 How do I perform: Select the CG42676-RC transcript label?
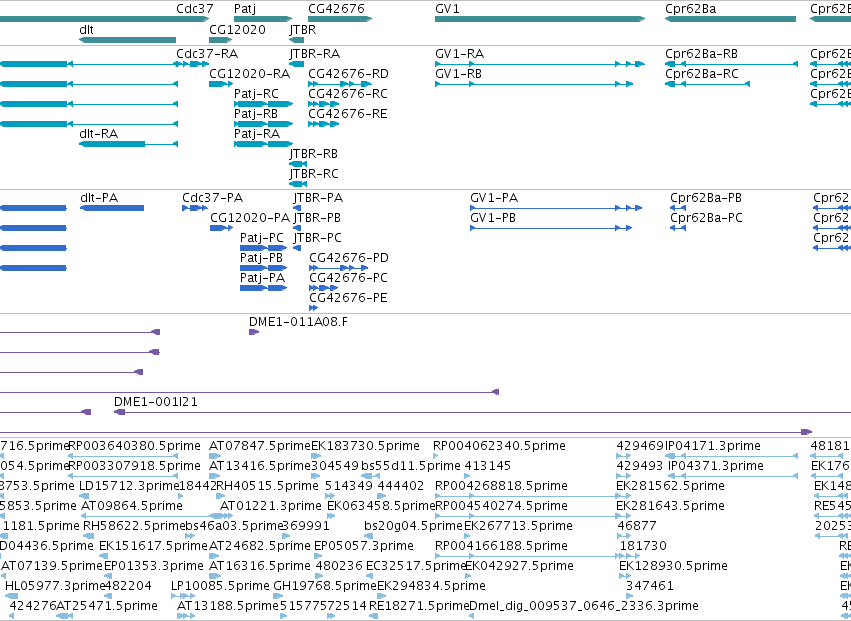coord(348,94)
